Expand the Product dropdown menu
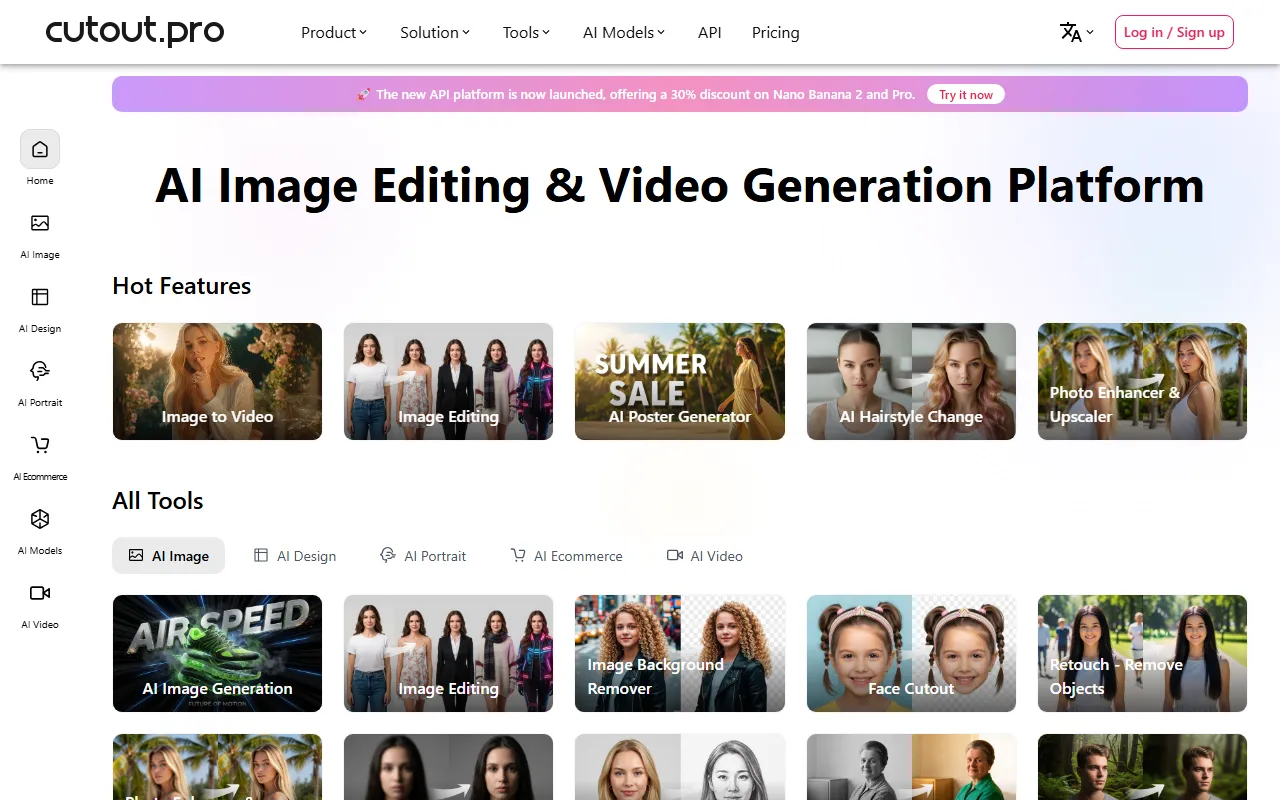 point(334,32)
